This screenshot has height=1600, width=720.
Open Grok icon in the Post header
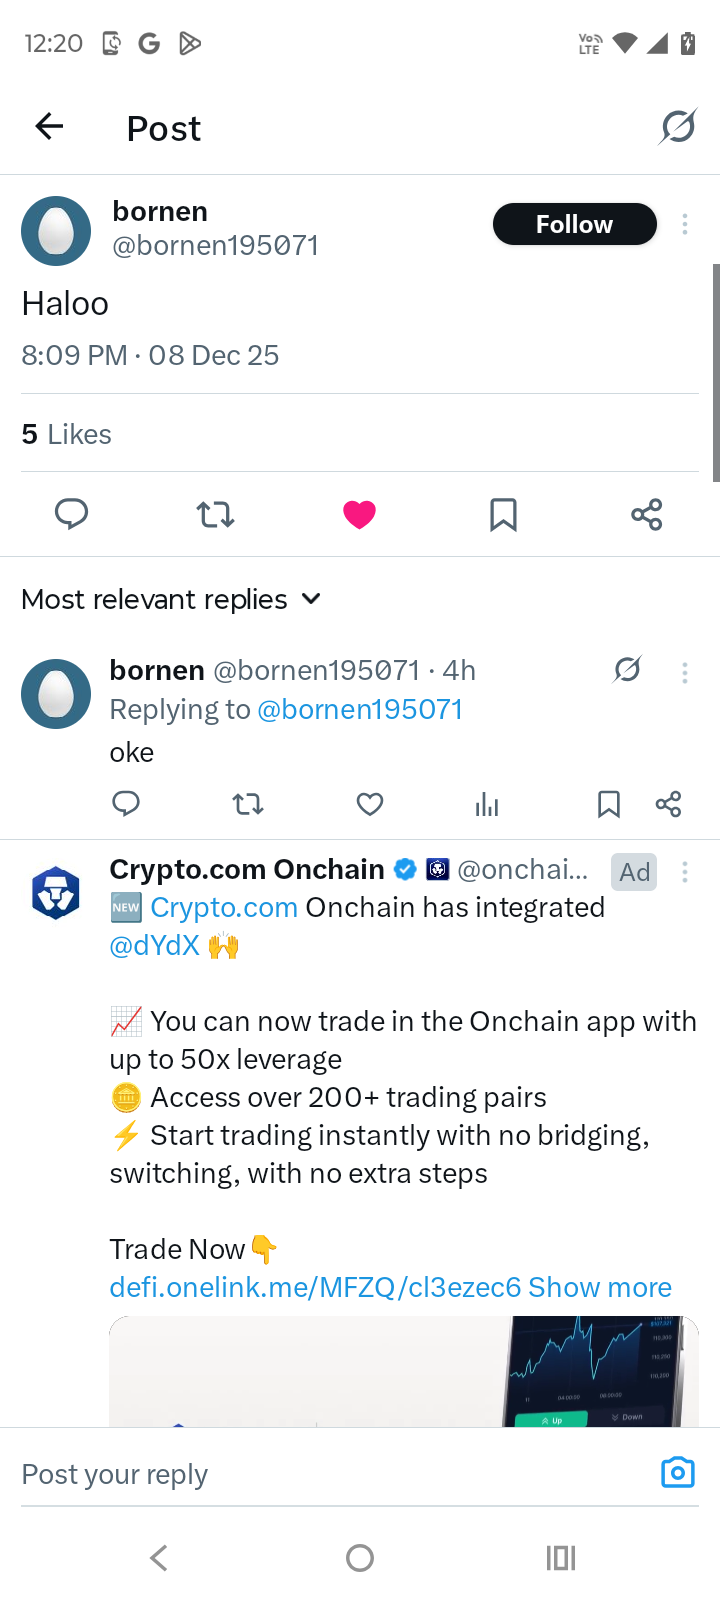677,127
